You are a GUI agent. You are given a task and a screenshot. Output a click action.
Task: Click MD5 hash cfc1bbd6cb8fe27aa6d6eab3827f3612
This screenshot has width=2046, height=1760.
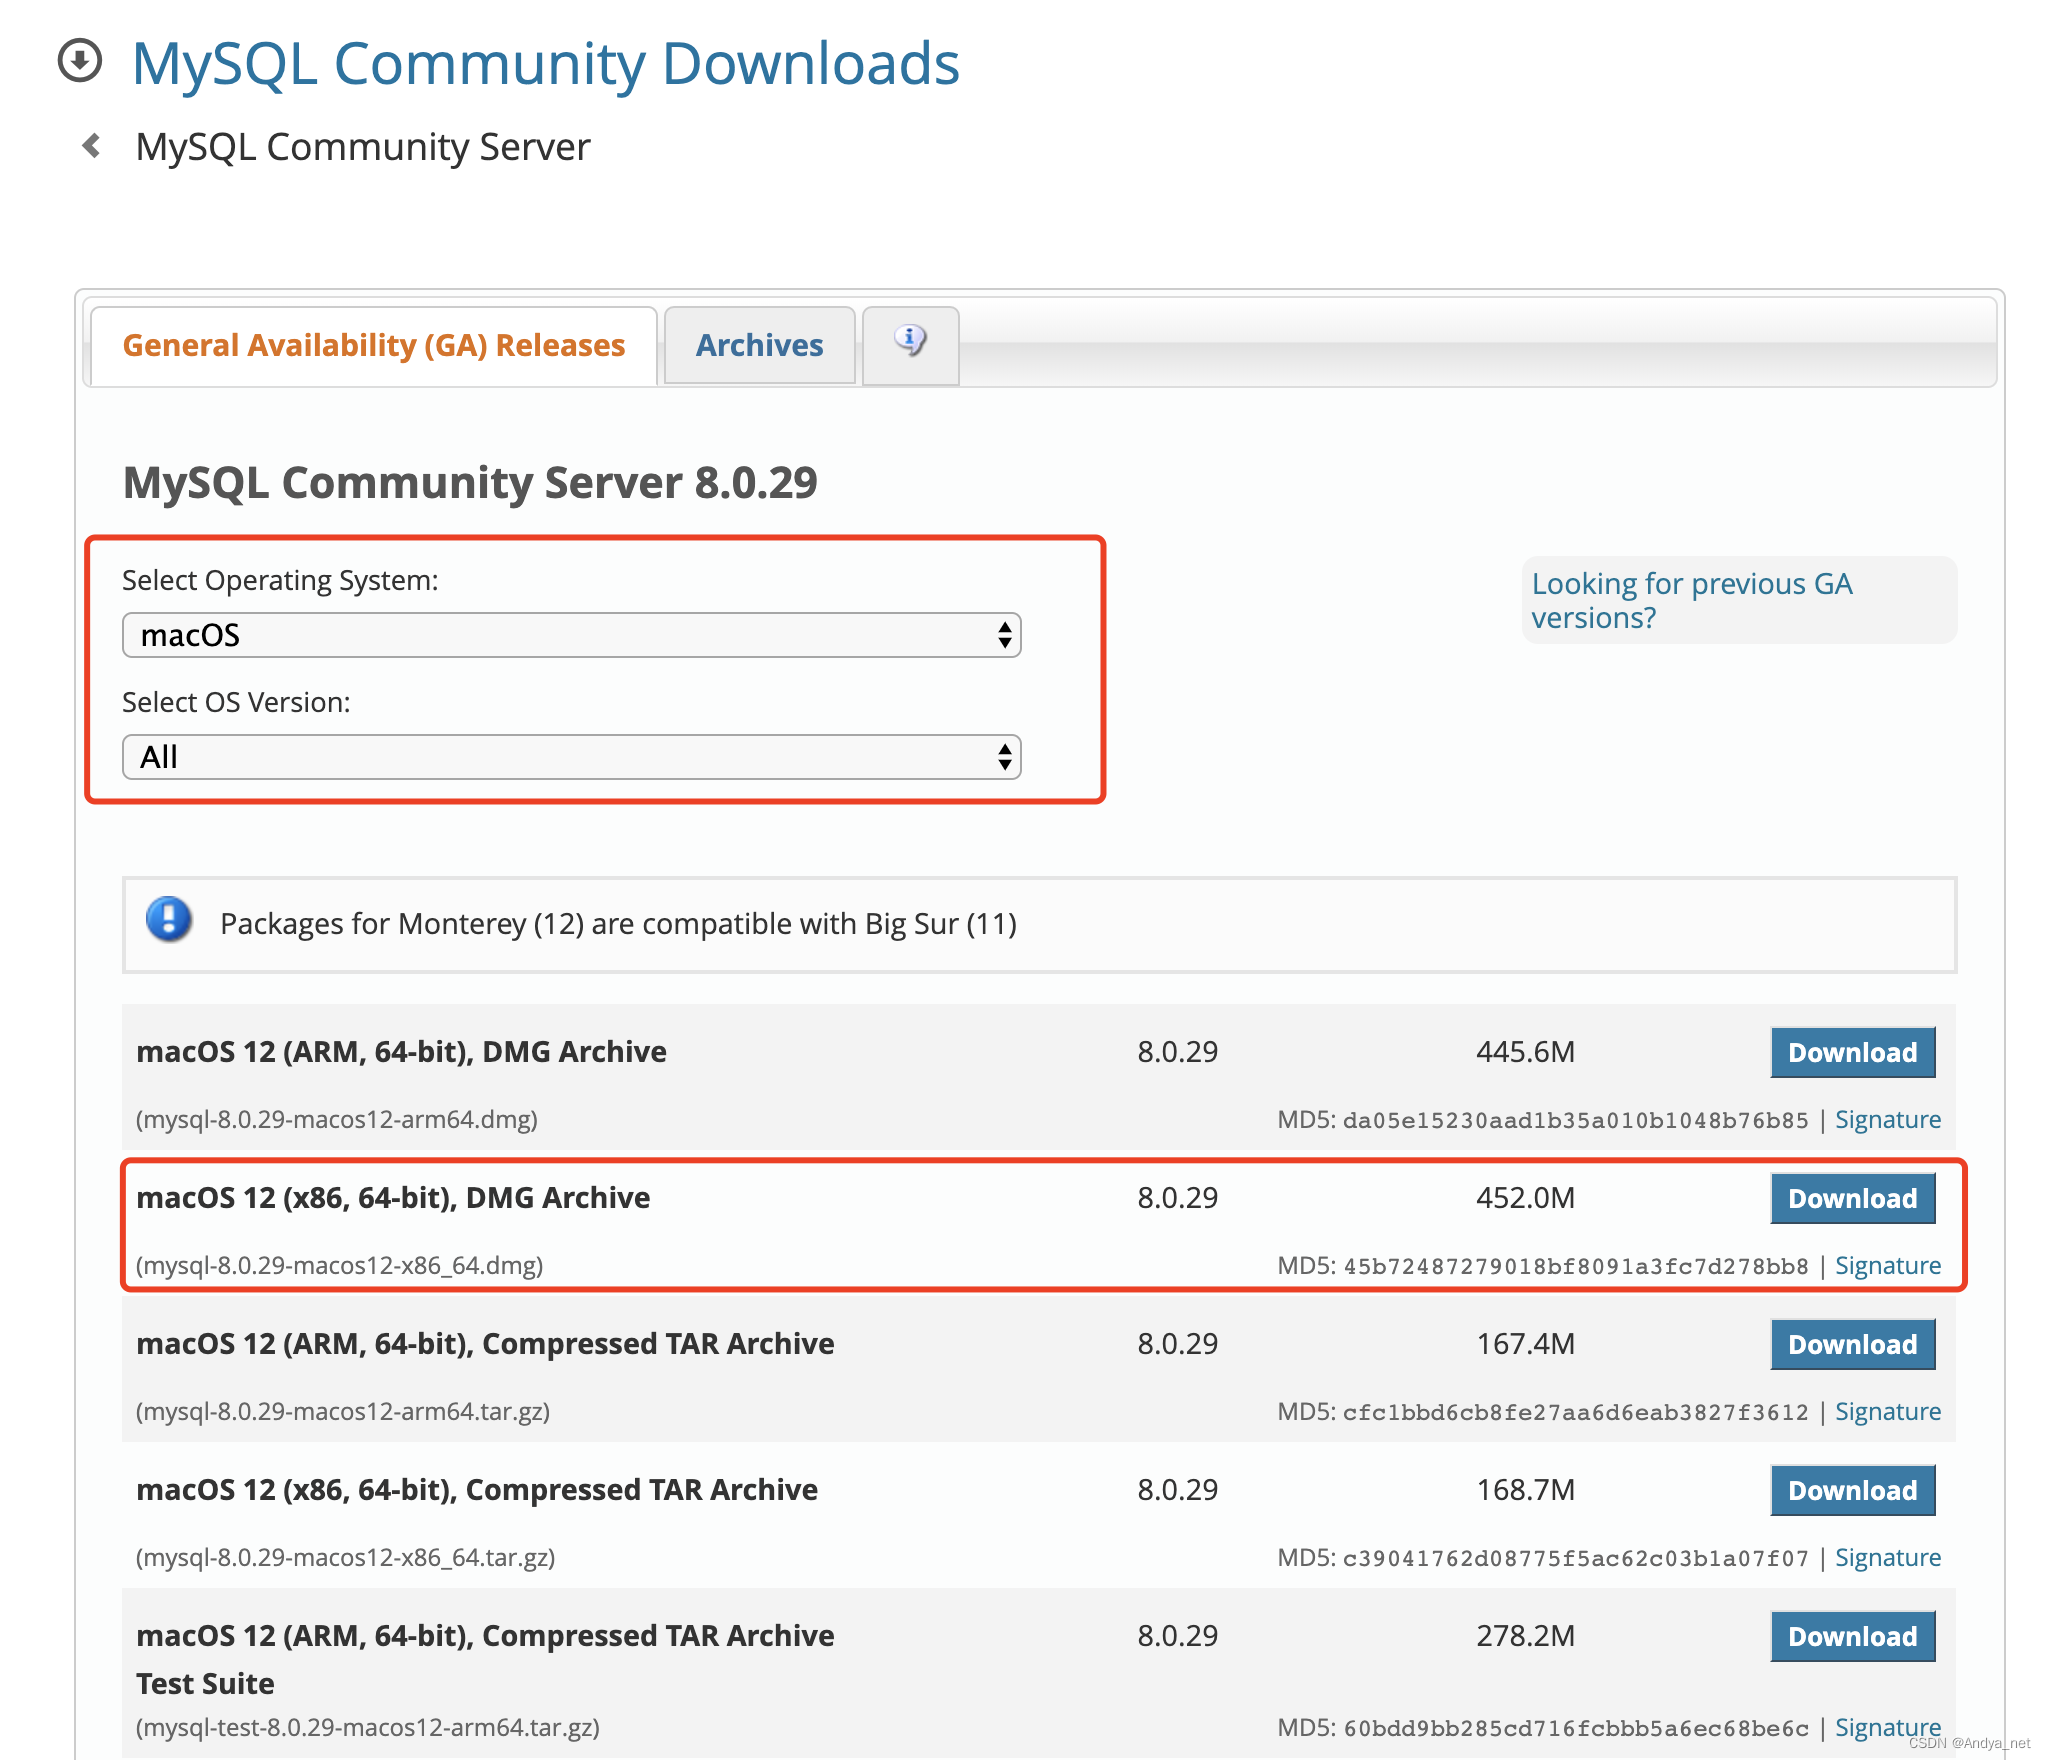coord(1576,1412)
